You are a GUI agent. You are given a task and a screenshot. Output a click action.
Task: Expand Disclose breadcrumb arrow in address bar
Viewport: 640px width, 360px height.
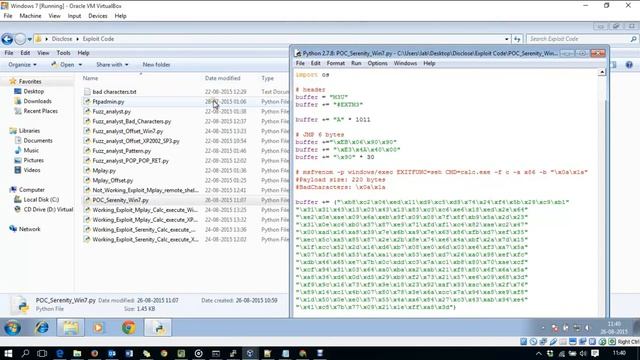point(77,39)
